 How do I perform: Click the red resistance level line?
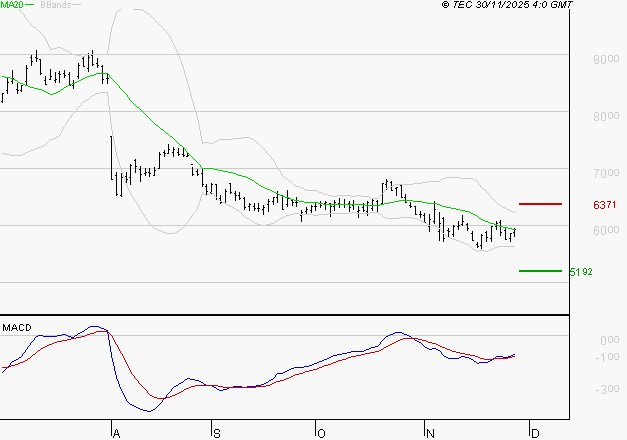[540, 204]
